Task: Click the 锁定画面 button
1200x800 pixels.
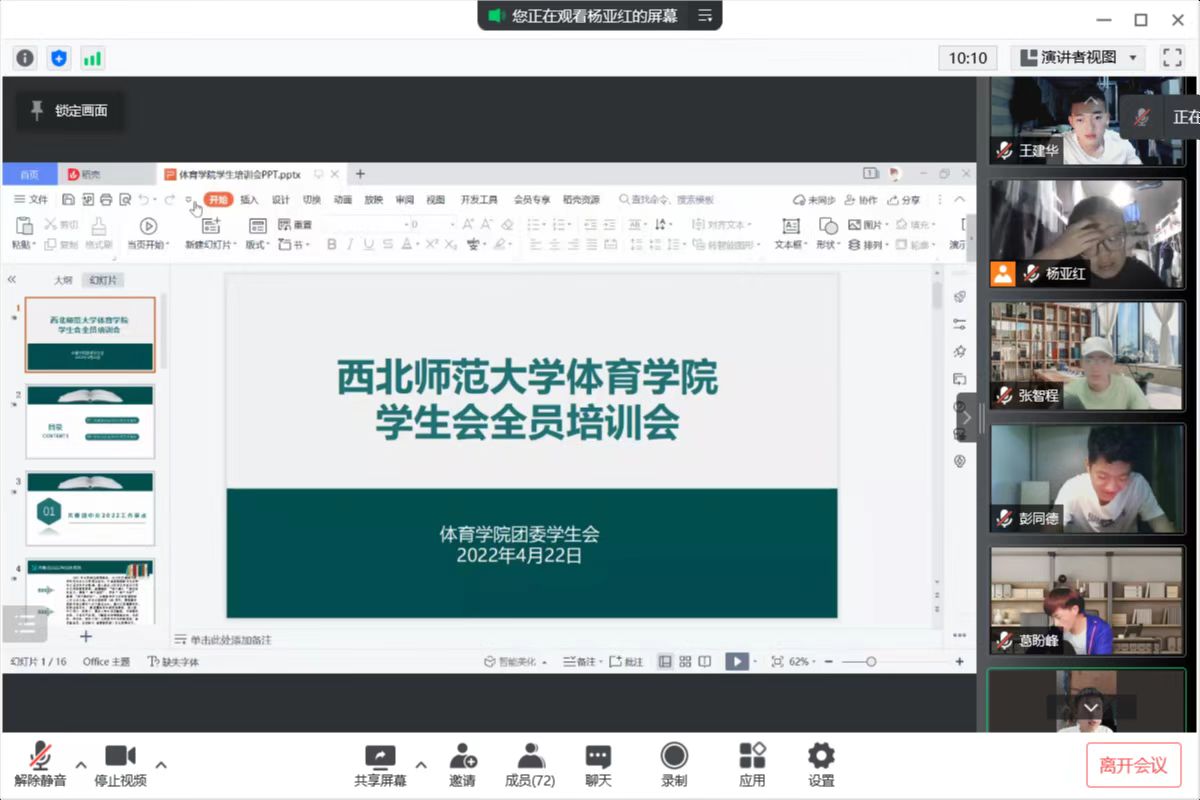Action: coord(70,111)
